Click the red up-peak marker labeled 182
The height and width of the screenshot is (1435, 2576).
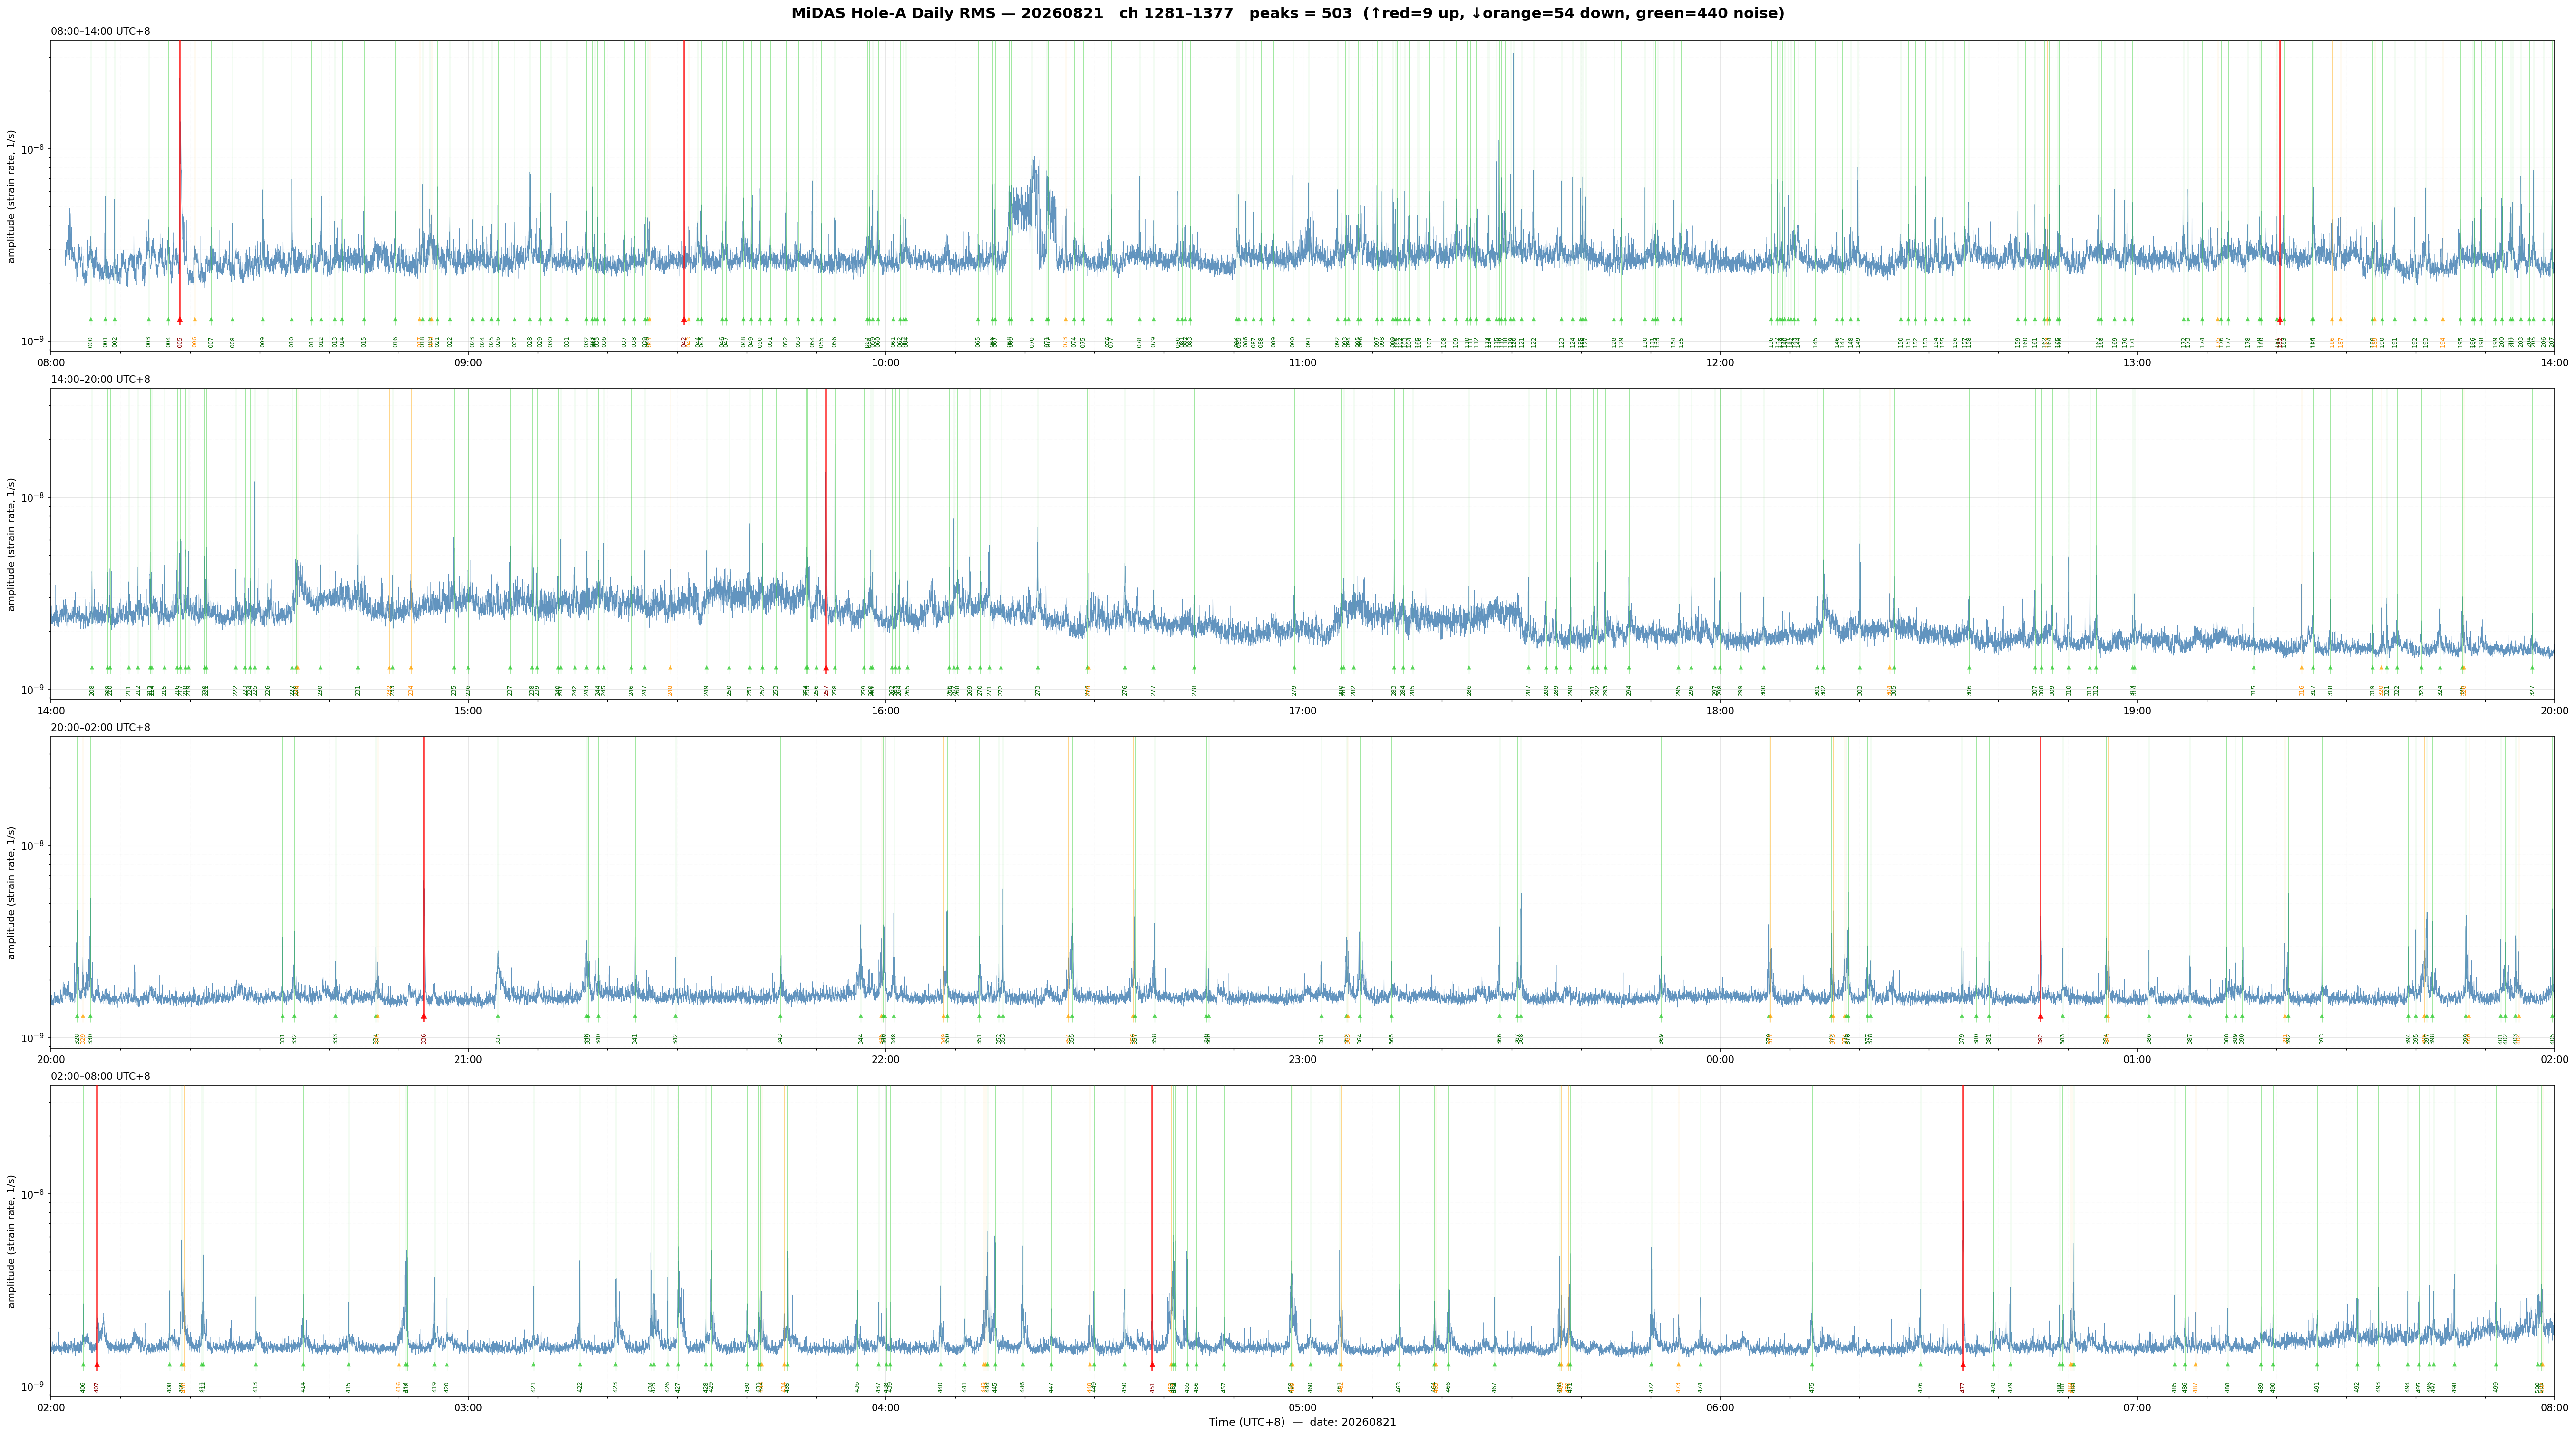[x=2280, y=320]
